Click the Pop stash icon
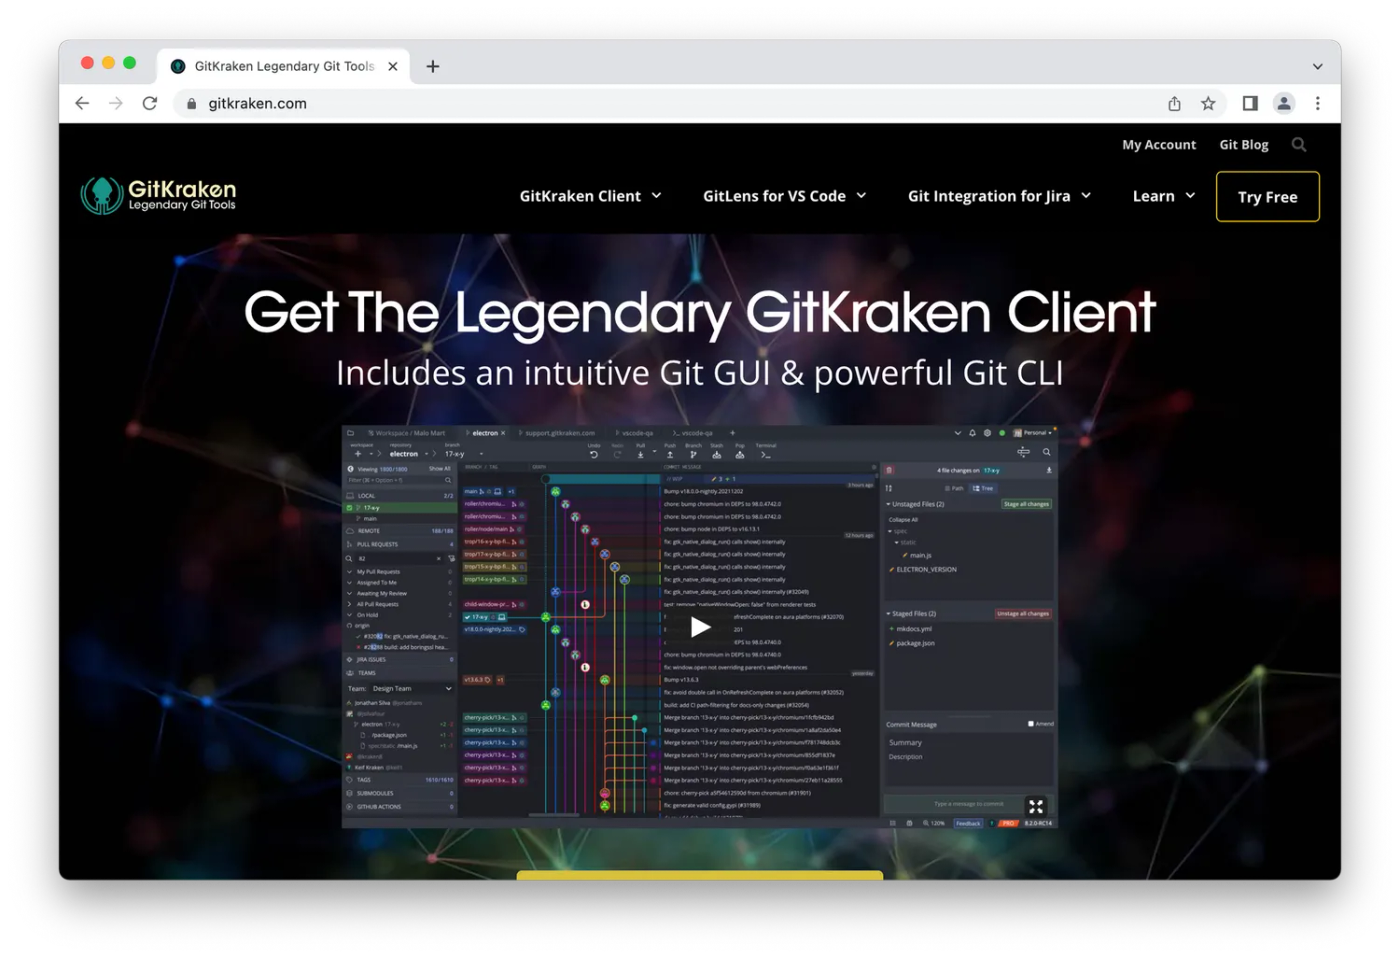The height and width of the screenshot is (958, 1400). tap(740, 455)
